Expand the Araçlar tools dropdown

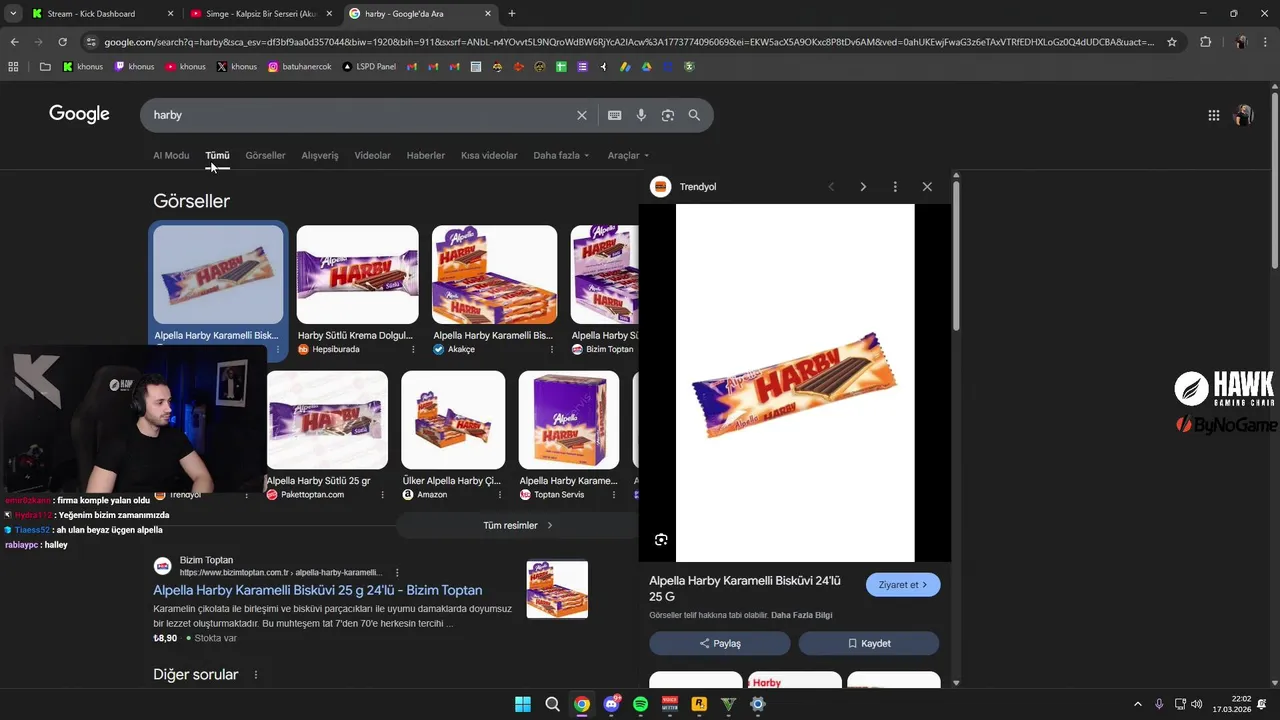629,155
